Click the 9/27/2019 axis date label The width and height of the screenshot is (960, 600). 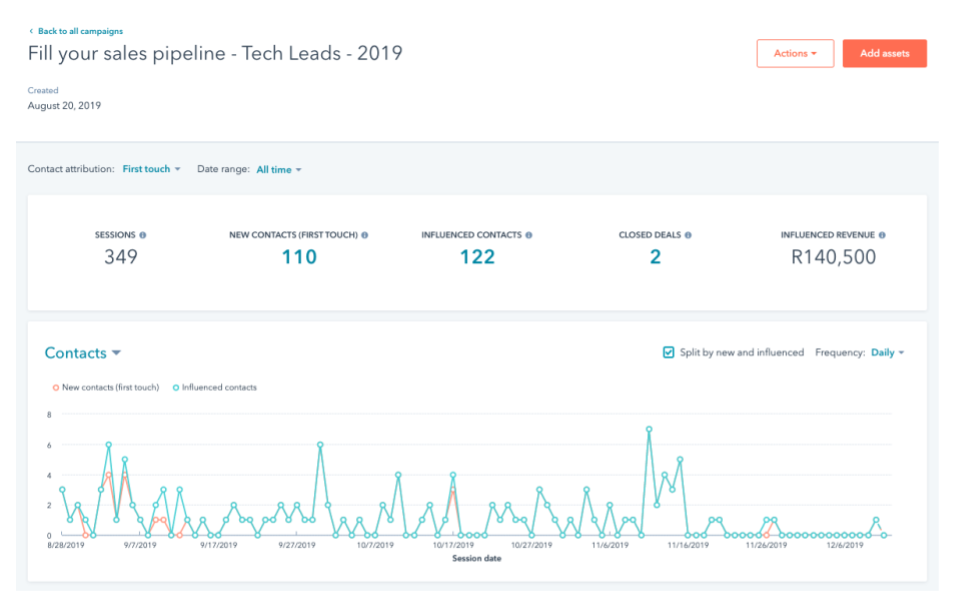(x=297, y=545)
